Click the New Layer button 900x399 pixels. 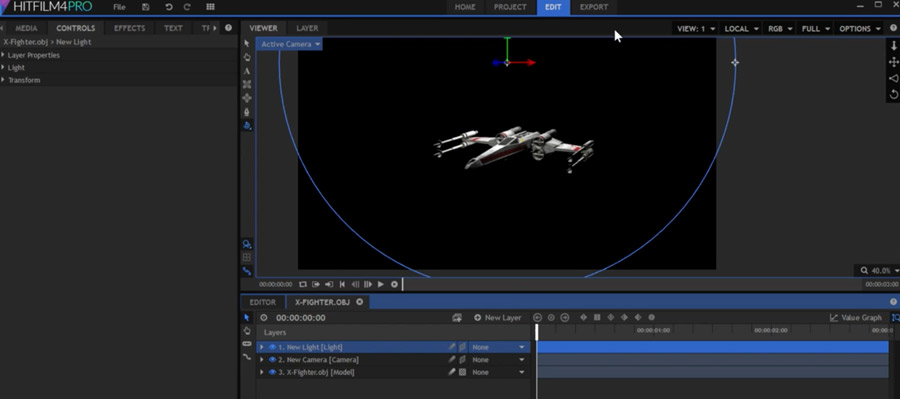pos(498,317)
